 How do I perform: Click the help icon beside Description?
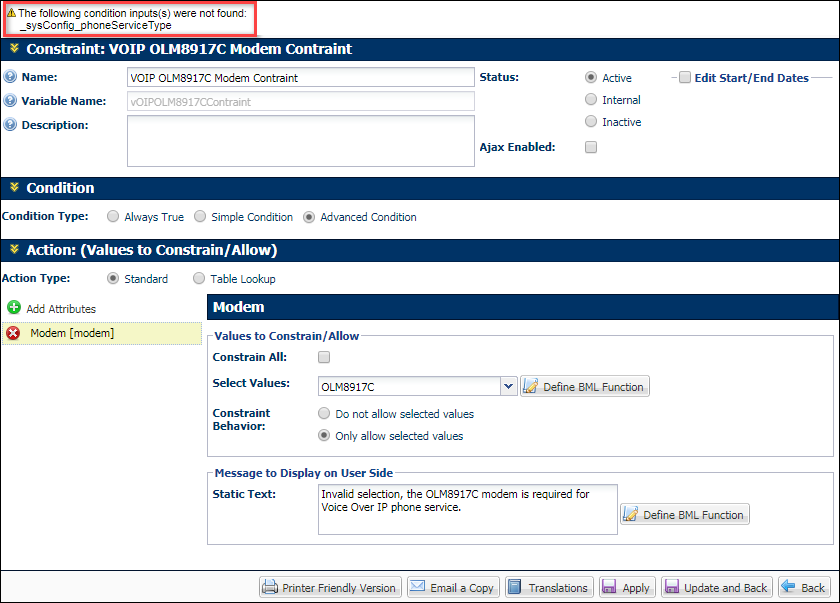(10, 125)
